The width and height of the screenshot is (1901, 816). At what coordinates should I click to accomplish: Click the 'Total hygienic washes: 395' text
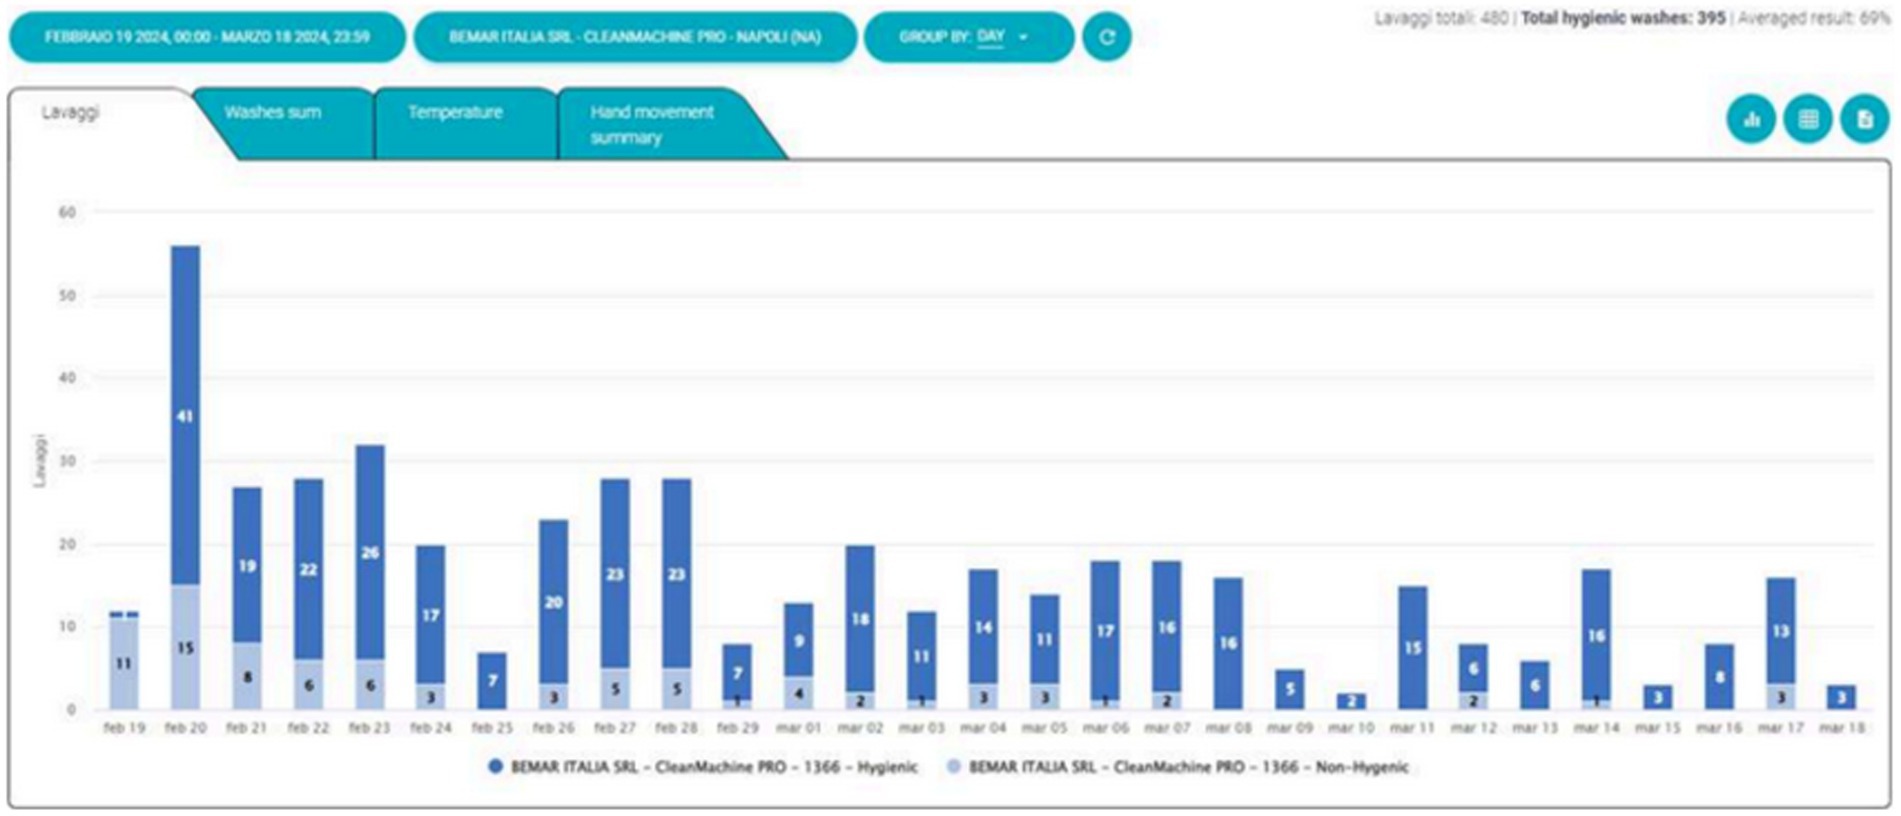click(1623, 18)
